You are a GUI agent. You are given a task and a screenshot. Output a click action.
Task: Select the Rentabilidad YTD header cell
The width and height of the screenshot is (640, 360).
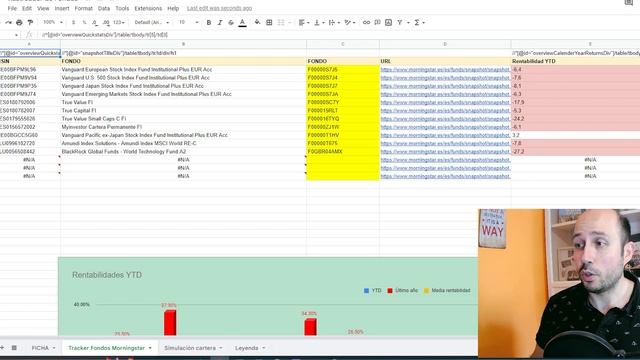coord(576,61)
